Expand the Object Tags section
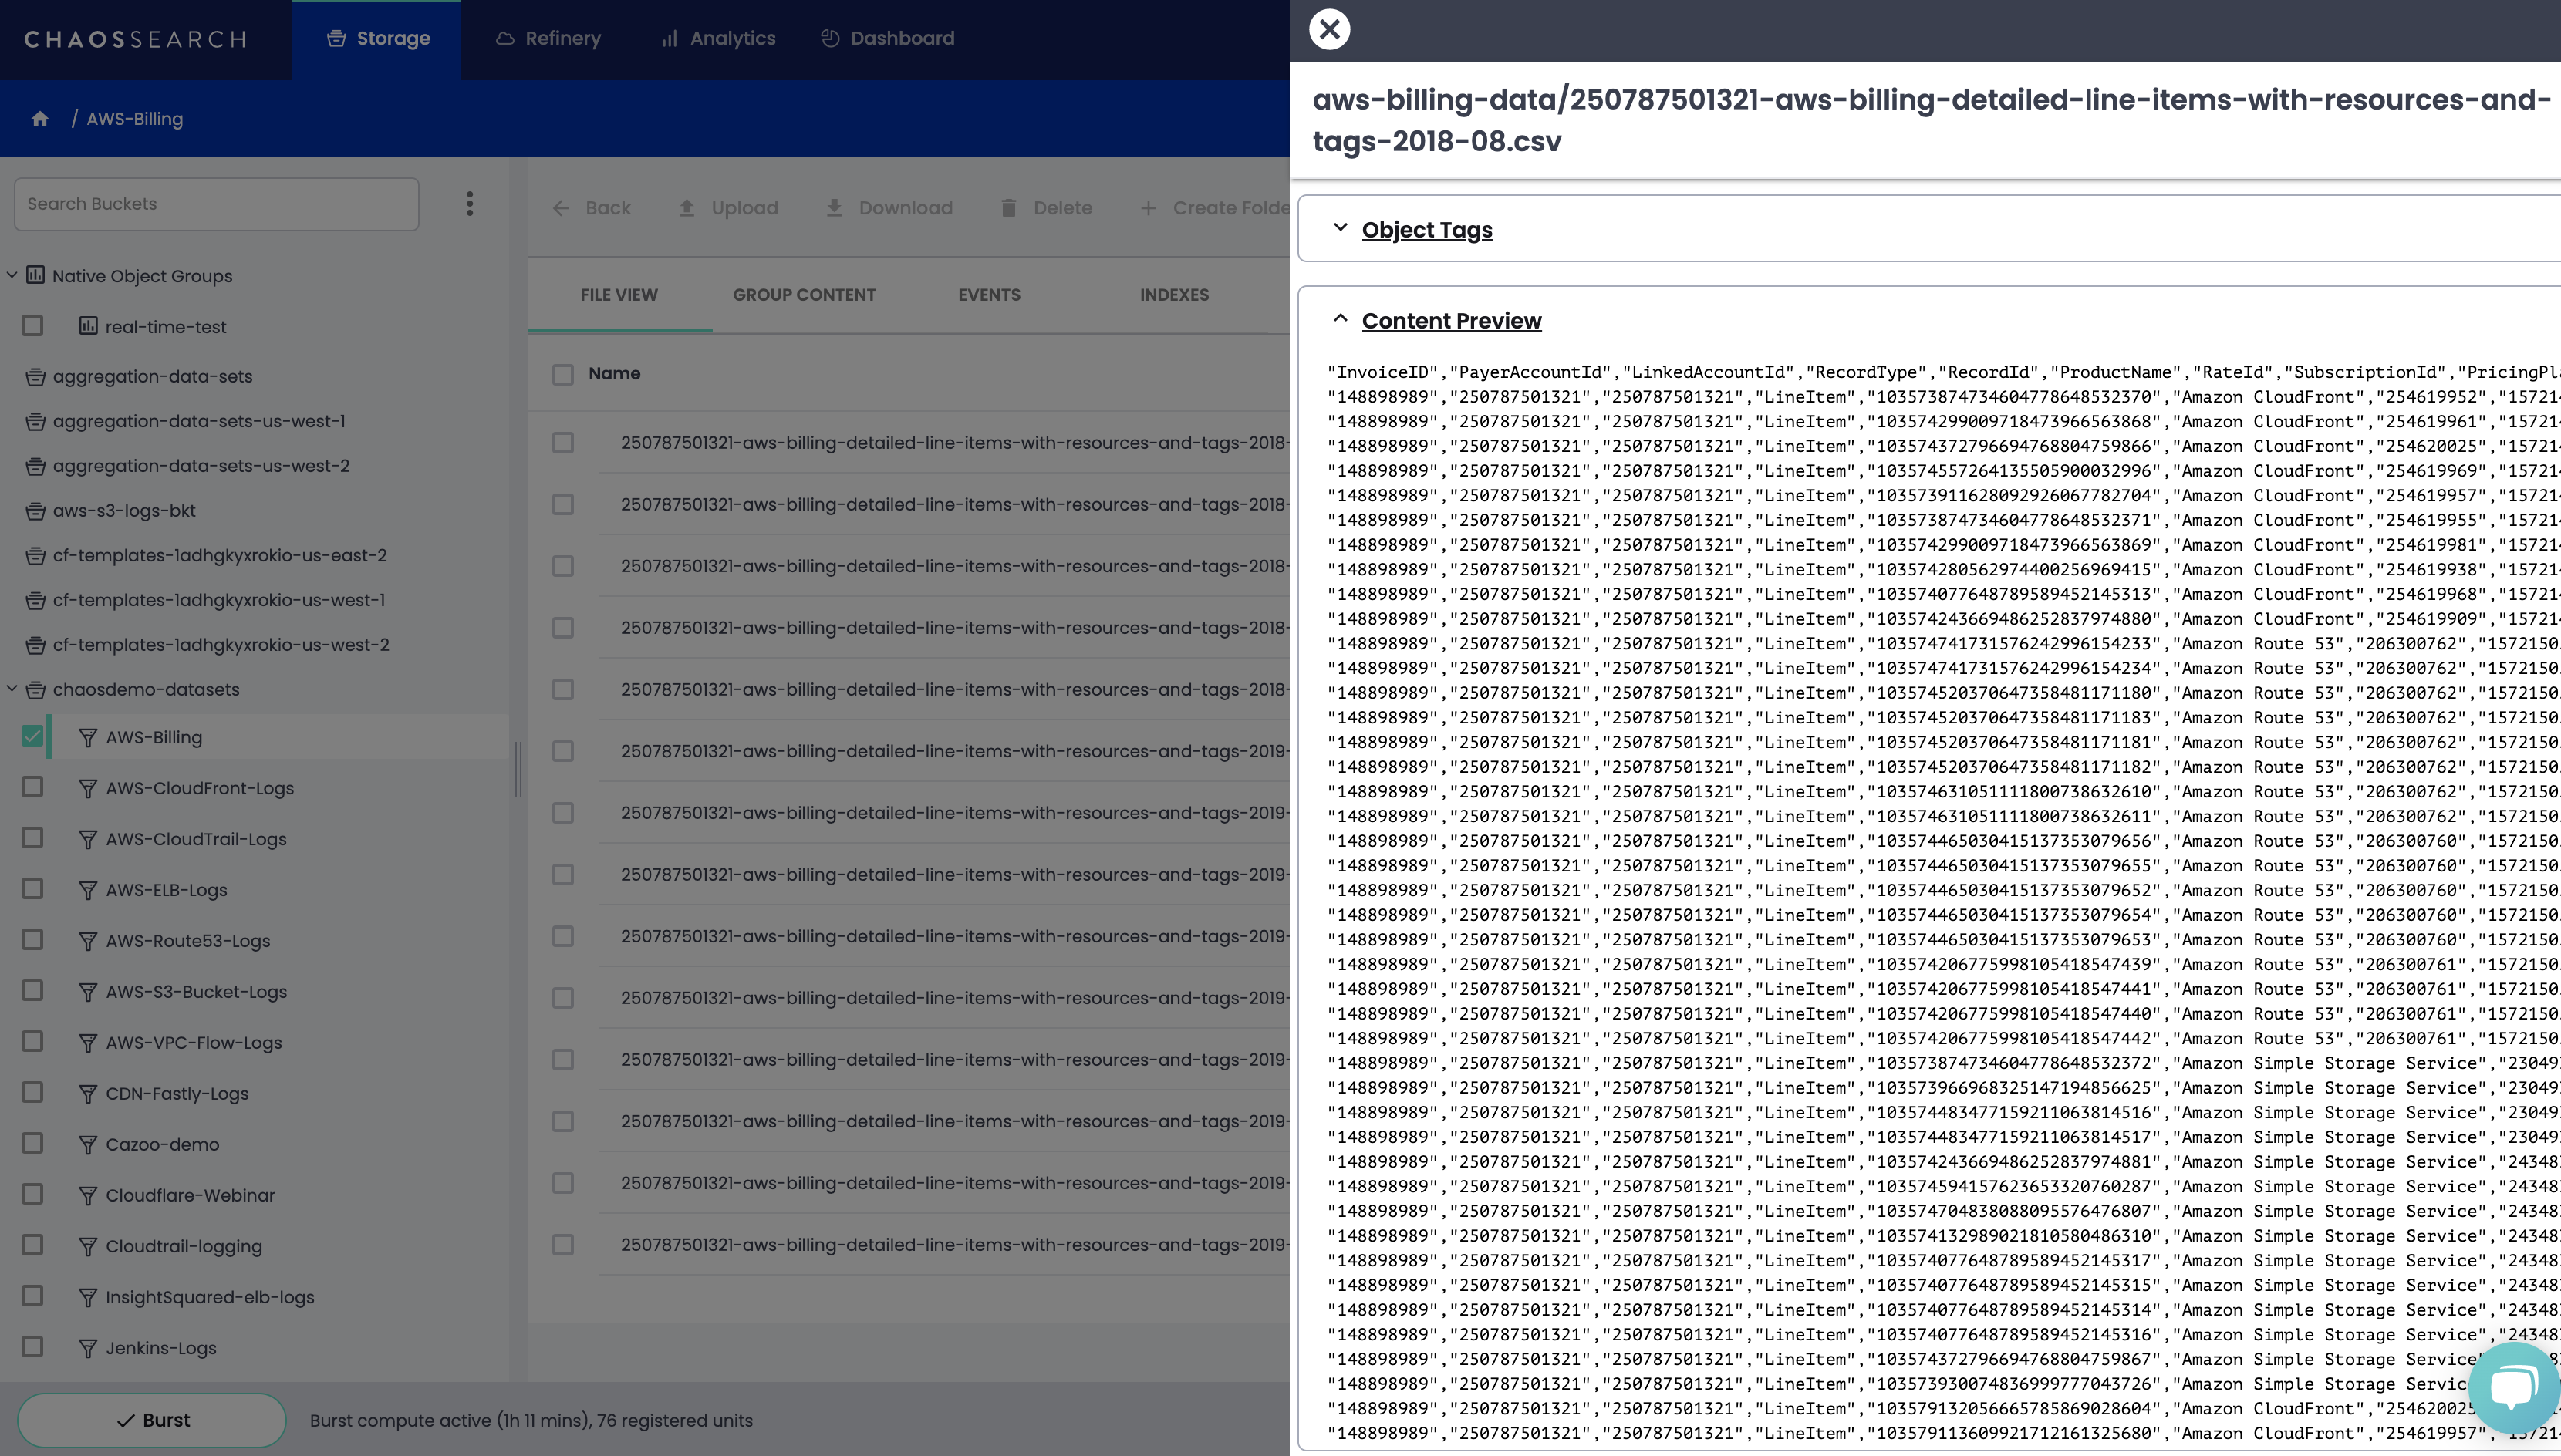The width and height of the screenshot is (2561, 1456). coord(1426,230)
